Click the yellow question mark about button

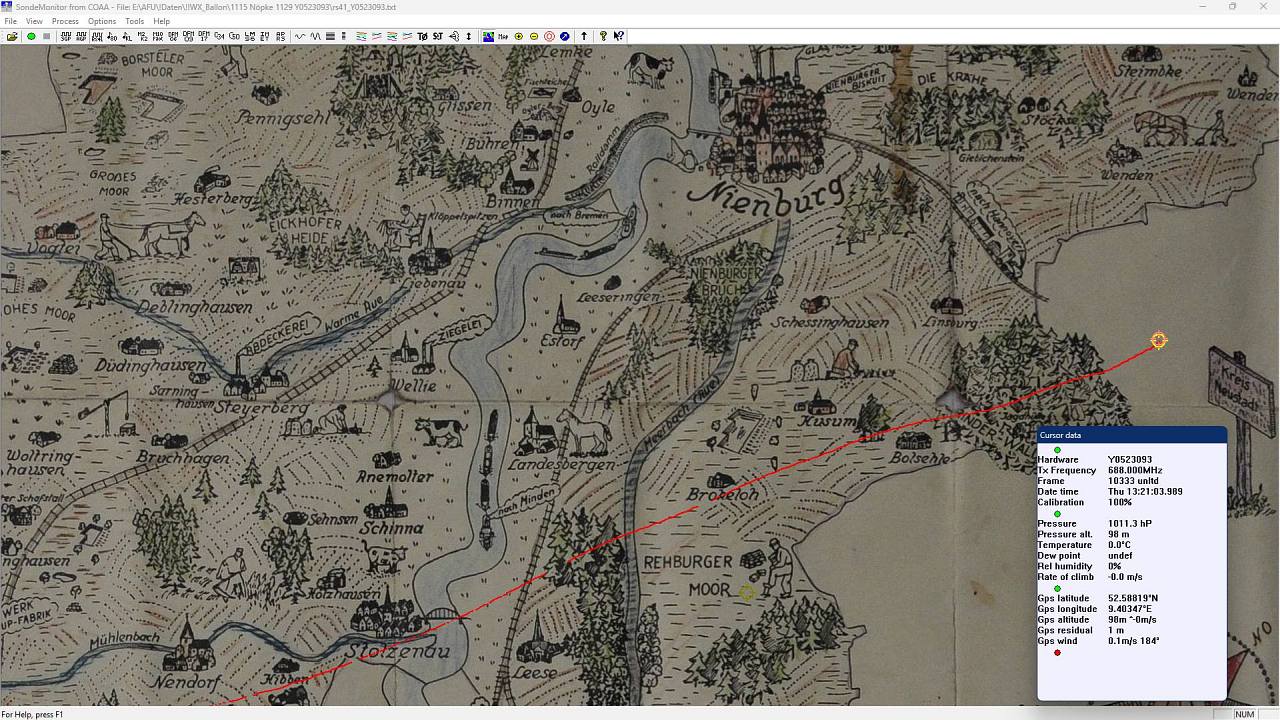click(x=603, y=36)
